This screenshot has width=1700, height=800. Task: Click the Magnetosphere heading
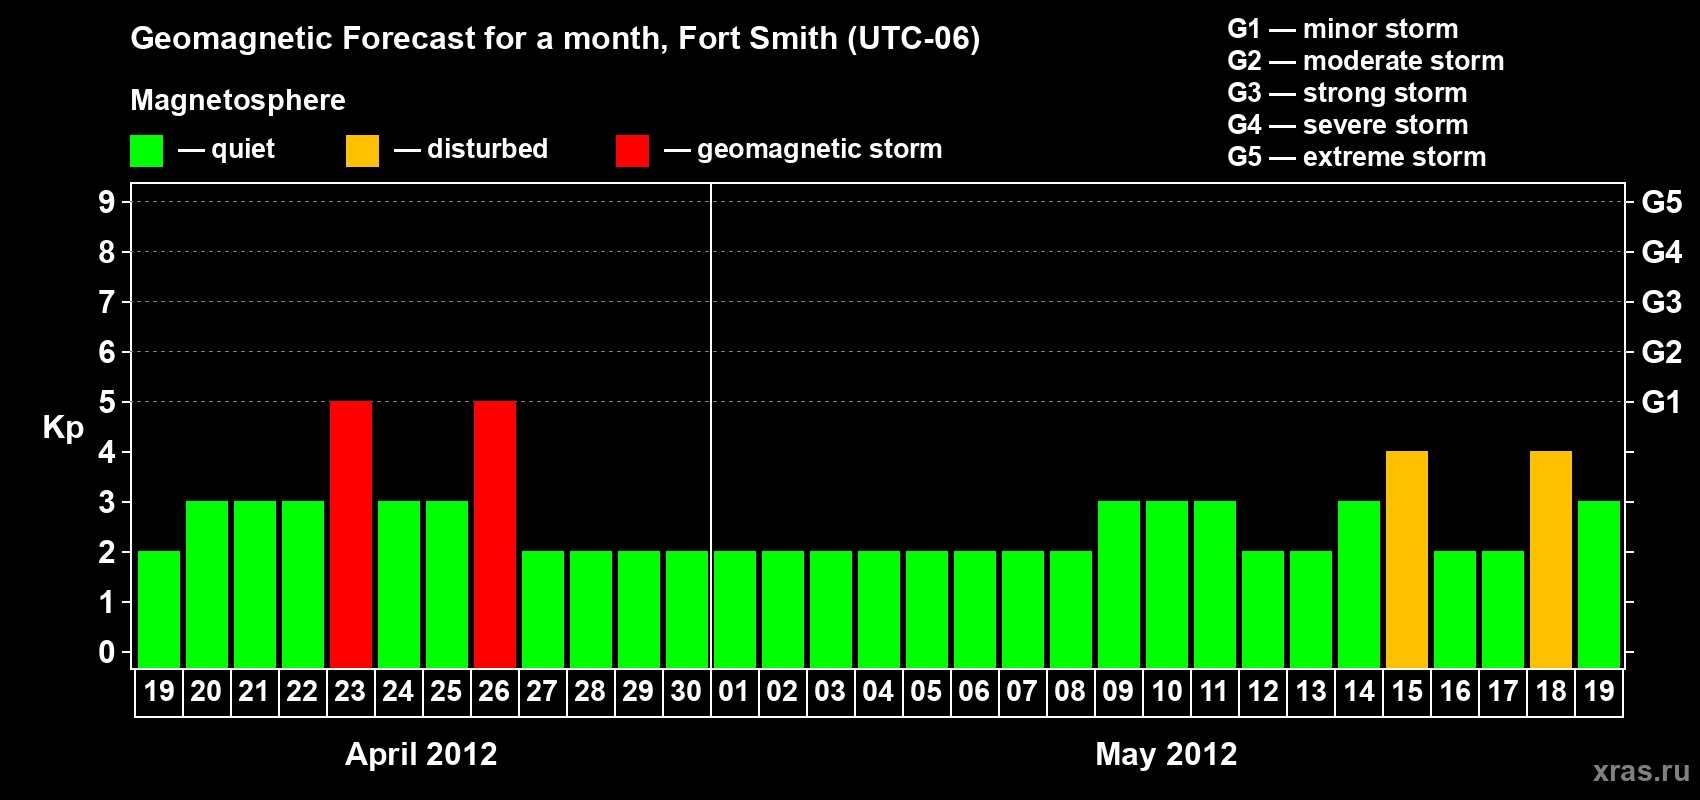(x=238, y=100)
